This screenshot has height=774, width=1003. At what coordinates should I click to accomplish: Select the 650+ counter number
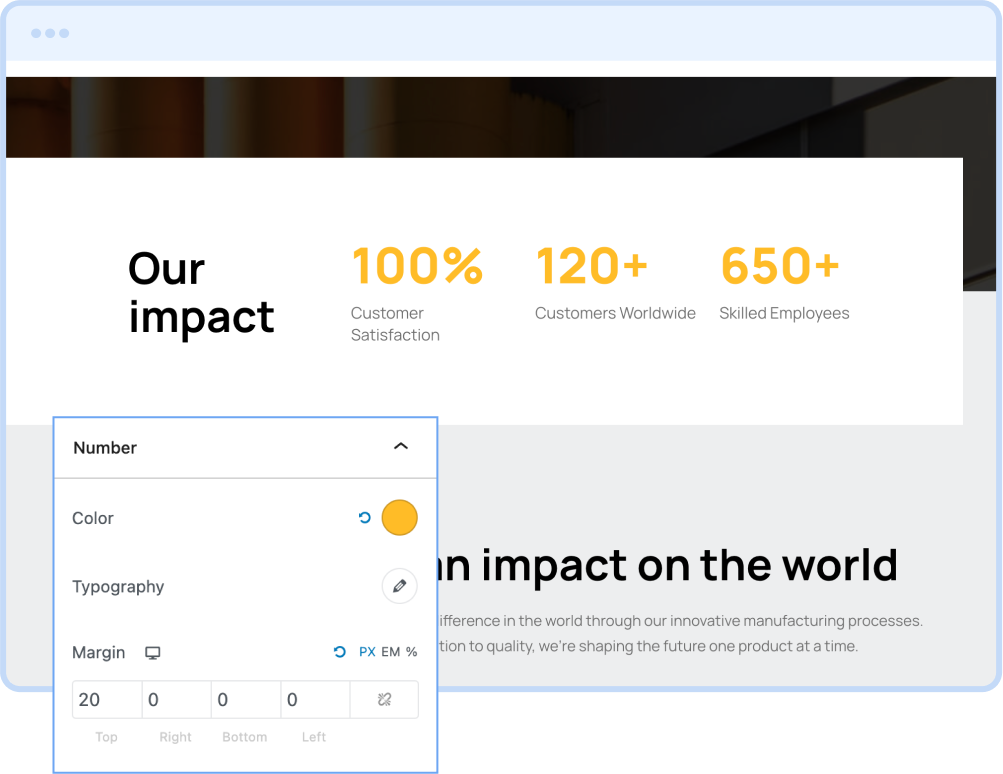pyautogui.click(x=780, y=265)
